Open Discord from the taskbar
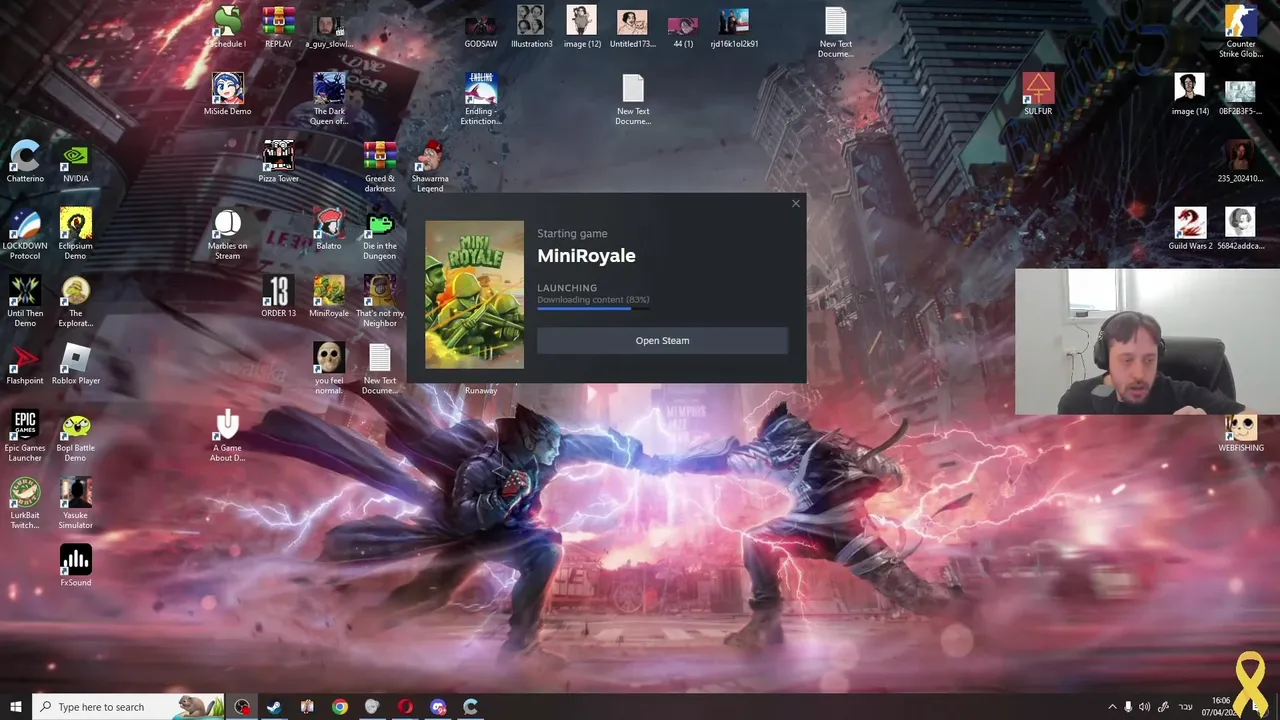Screen dimensions: 1280x720 438,707
